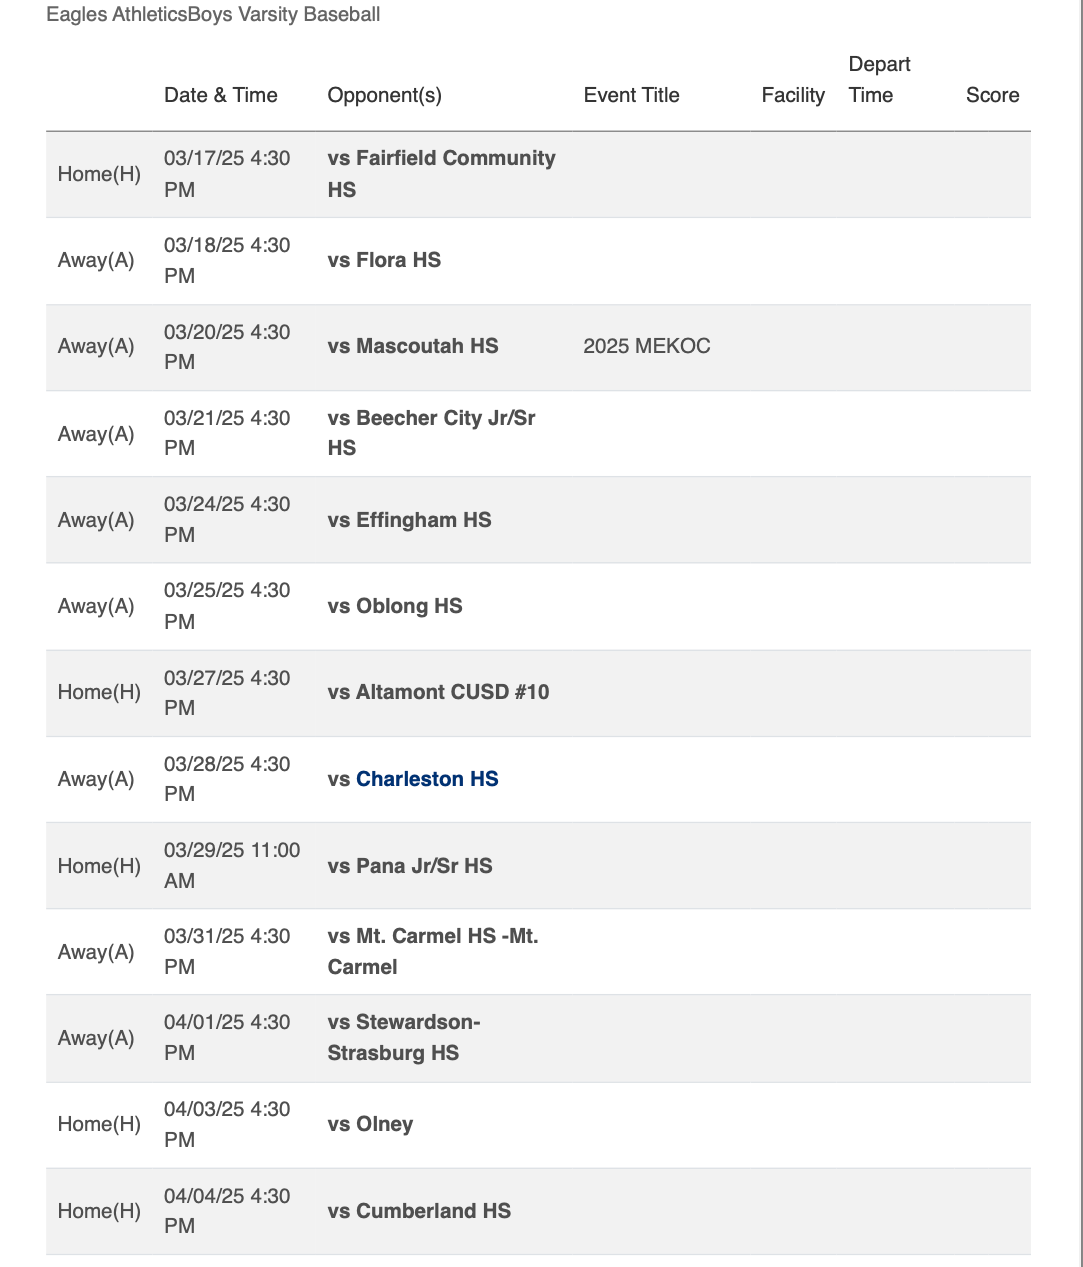The width and height of the screenshot is (1083, 1267).
Task: Click the Event Title column header
Action: coord(632,95)
